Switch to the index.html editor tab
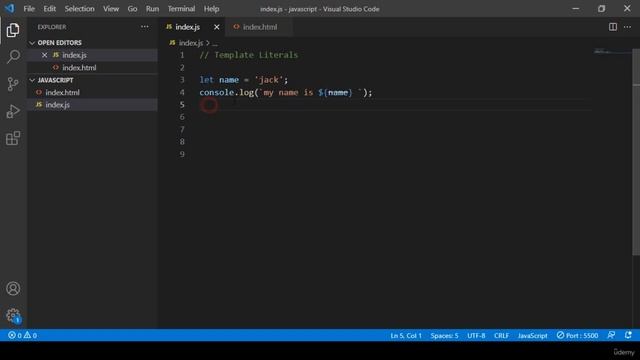The height and width of the screenshot is (360, 640). pos(259,27)
